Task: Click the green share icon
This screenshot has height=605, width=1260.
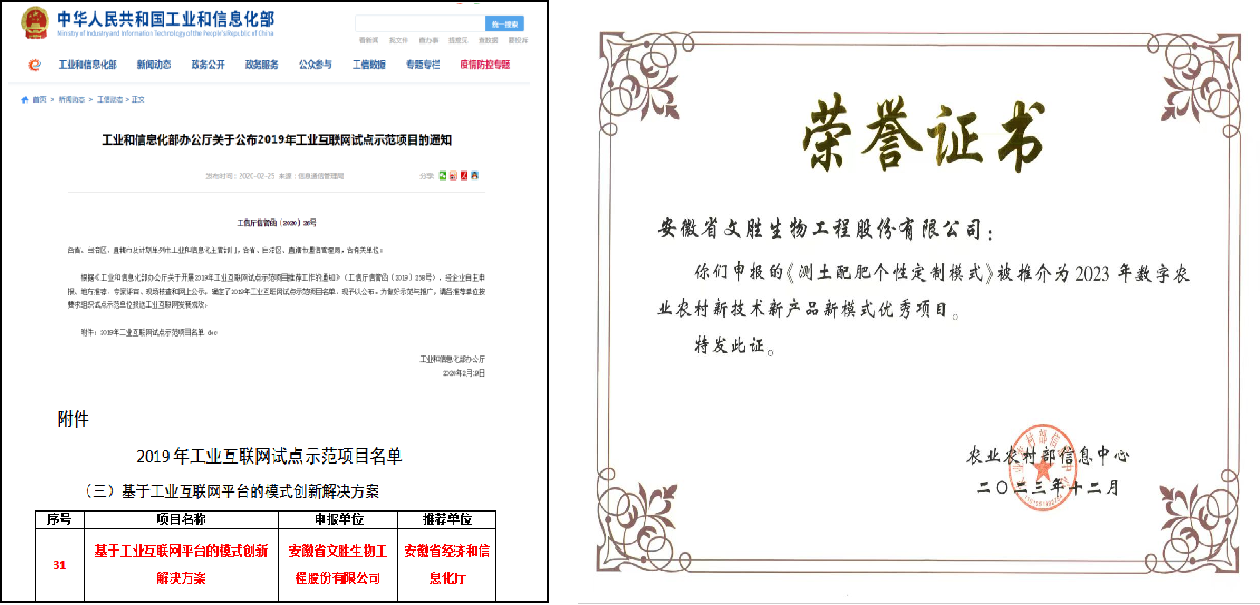Action: [442, 176]
